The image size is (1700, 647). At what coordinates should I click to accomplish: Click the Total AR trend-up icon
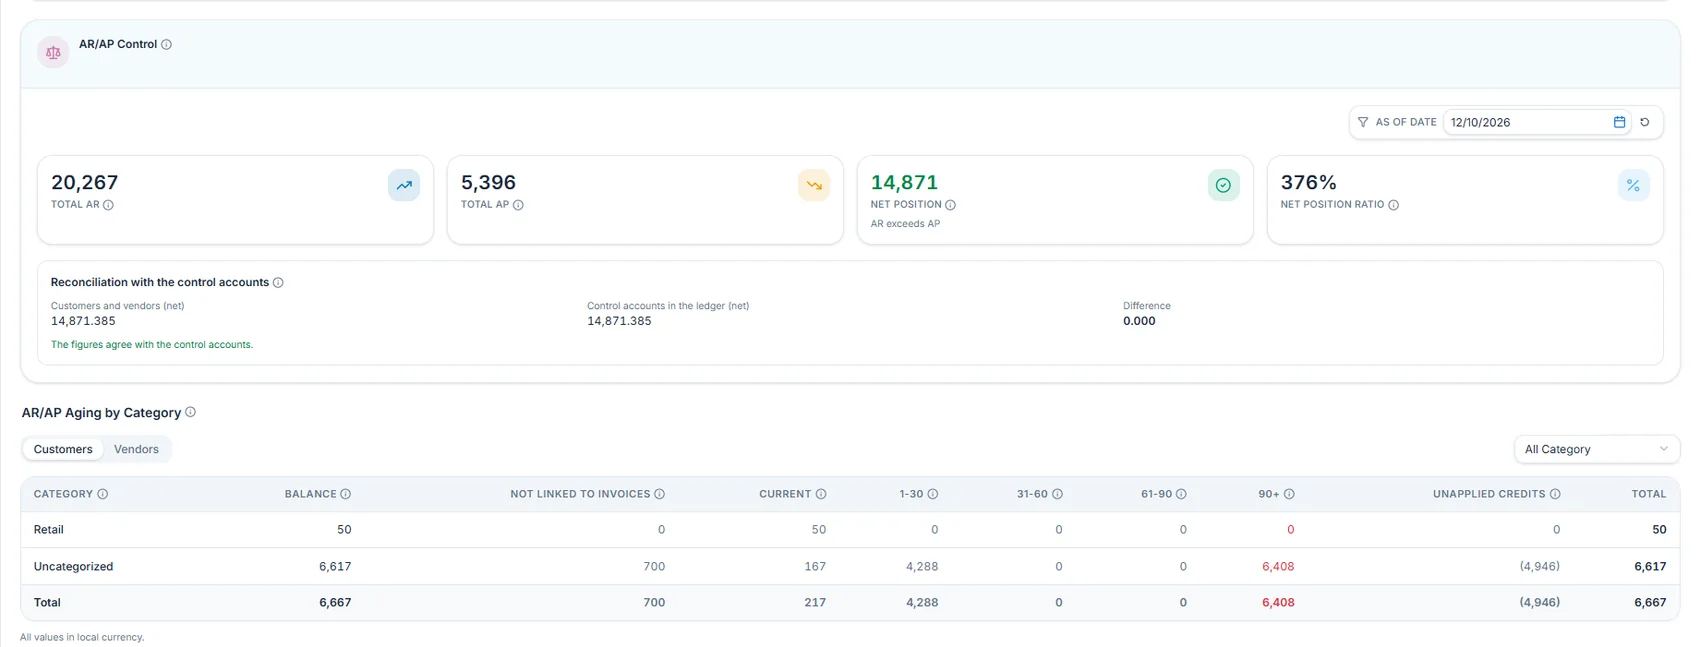coord(404,185)
